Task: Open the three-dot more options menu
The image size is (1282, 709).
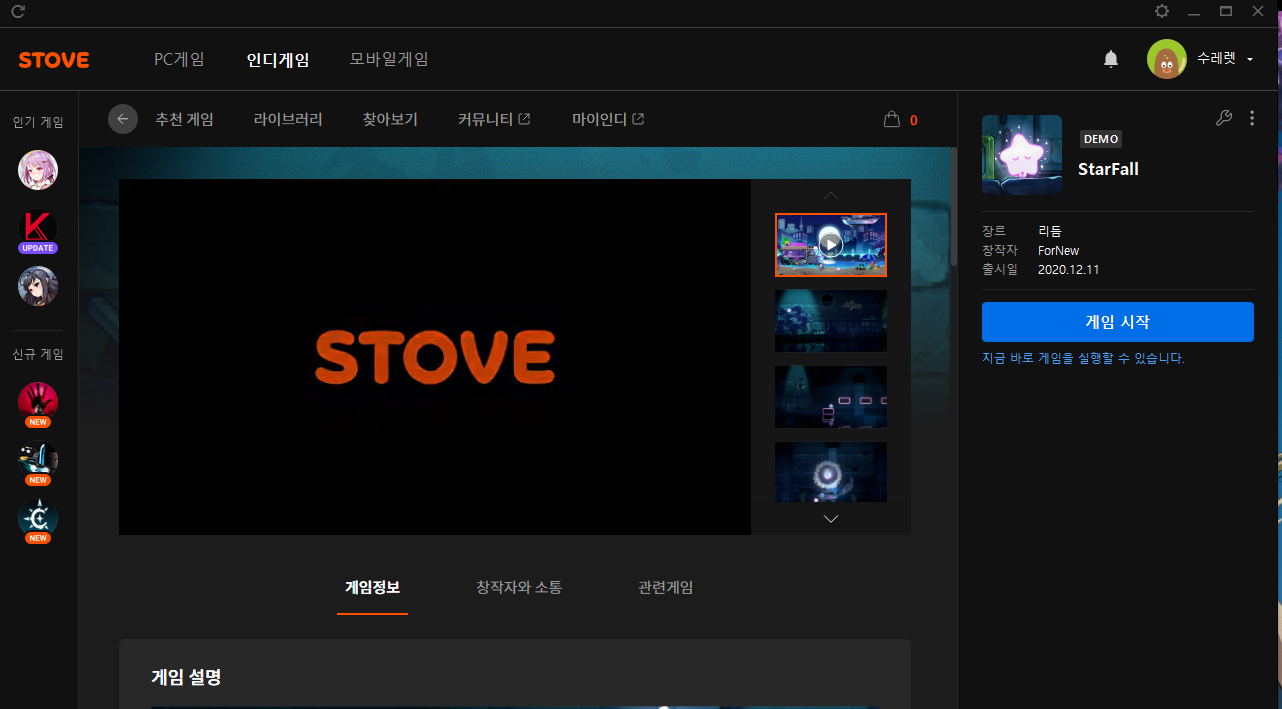Action: (1252, 118)
